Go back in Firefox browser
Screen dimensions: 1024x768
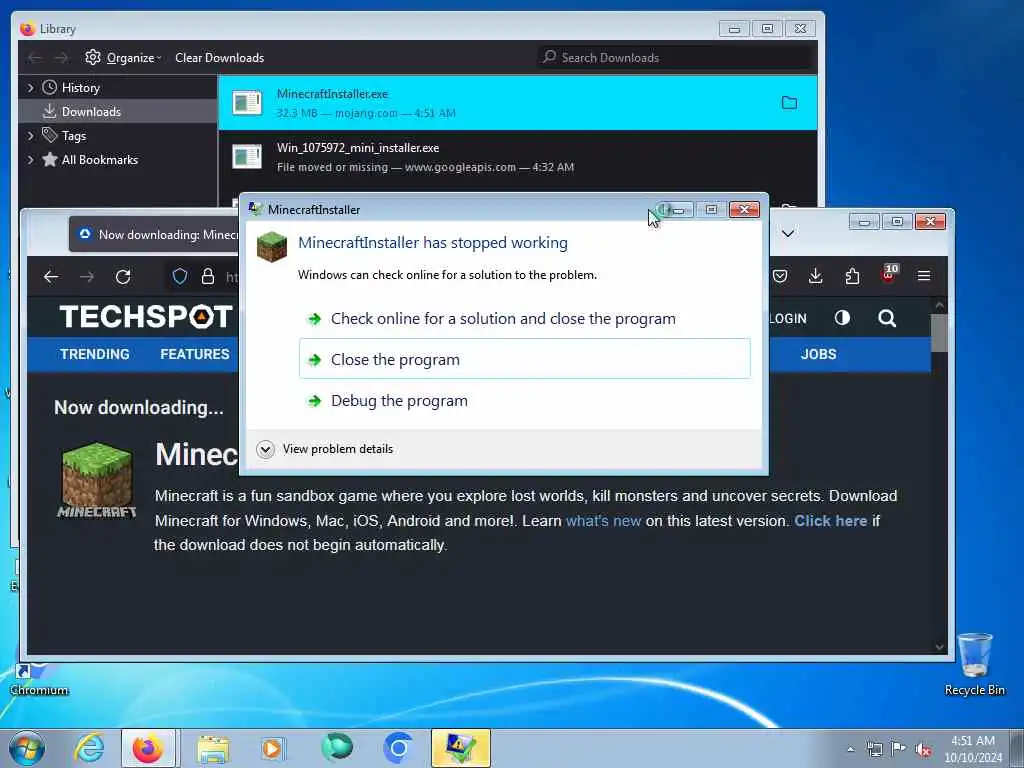pos(51,276)
